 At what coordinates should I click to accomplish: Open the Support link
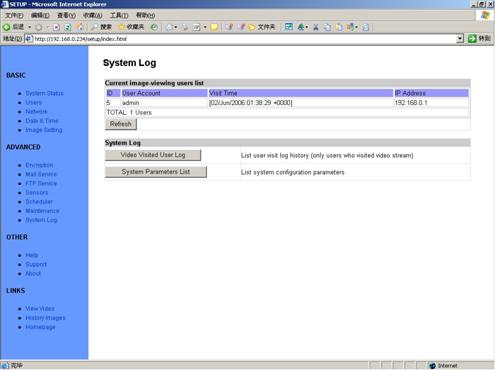[x=36, y=264]
